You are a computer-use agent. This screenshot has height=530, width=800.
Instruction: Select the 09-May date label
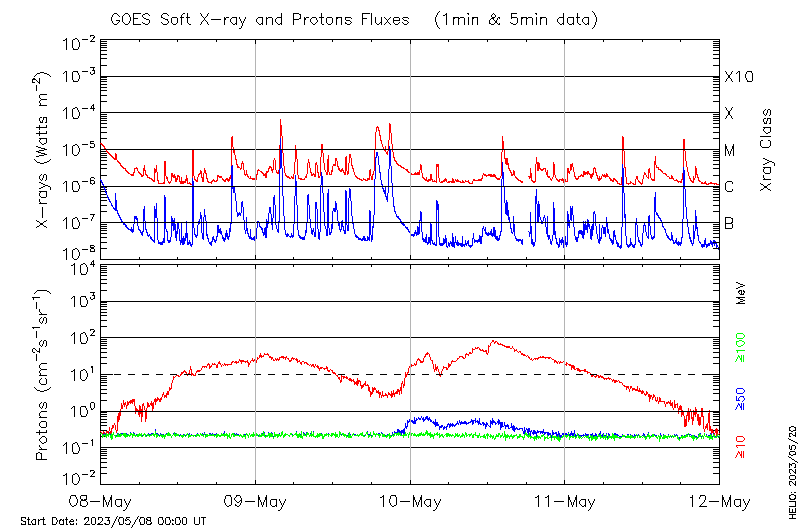255,500
